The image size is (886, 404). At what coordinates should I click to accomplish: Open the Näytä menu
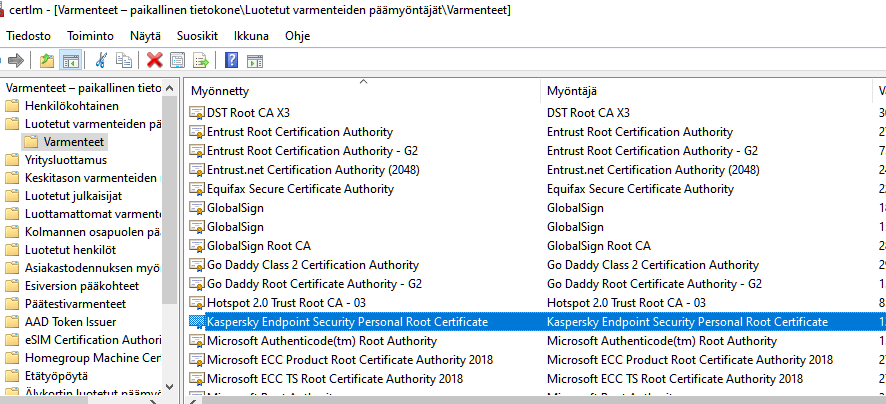tap(145, 35)
